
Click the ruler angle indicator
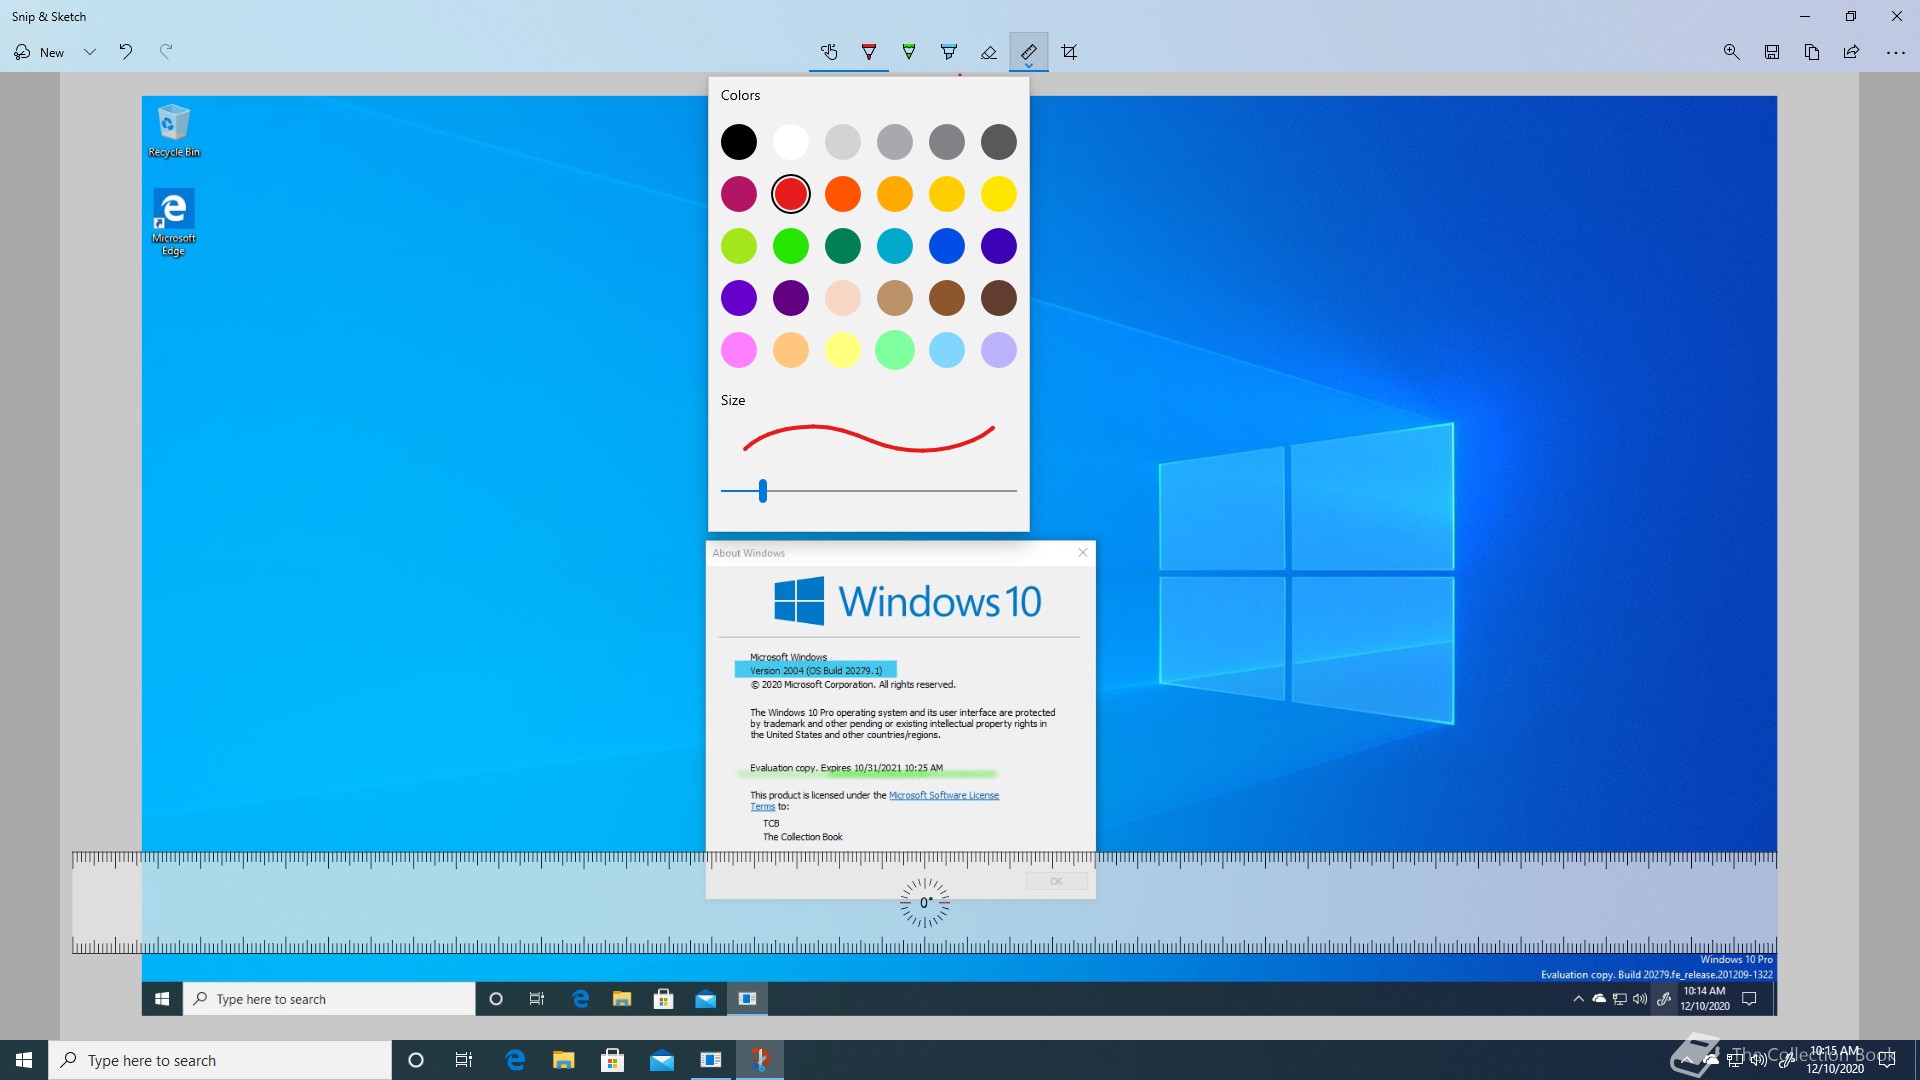click(925, 903)
